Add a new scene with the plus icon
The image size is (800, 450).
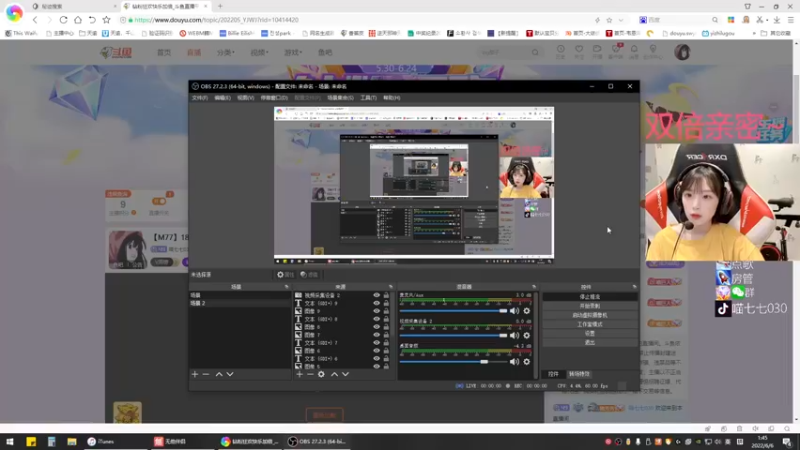click(x=195, y=374)
